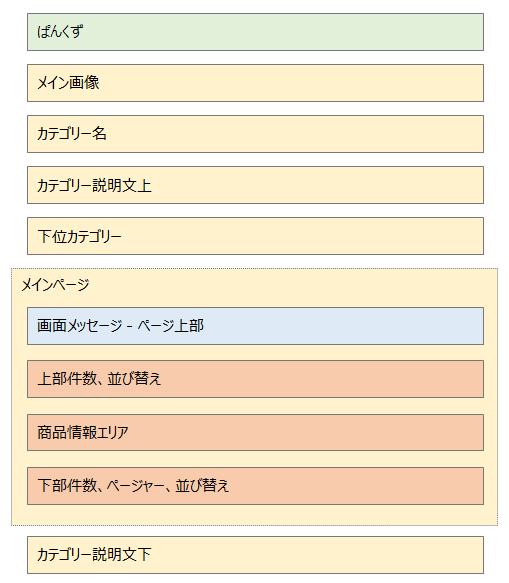Click the カテゴリー名 text label
Screen dimensions: 509x583
(72, 133)
